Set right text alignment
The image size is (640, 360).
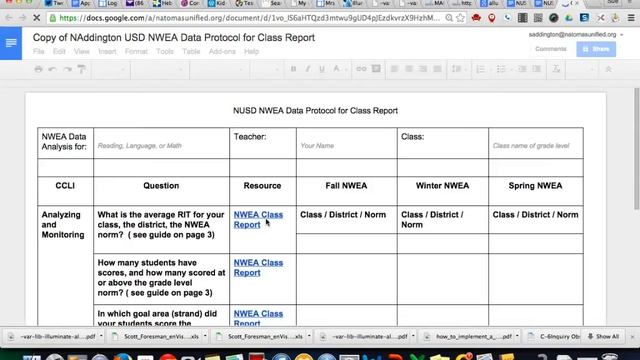[x=423, y=69]
